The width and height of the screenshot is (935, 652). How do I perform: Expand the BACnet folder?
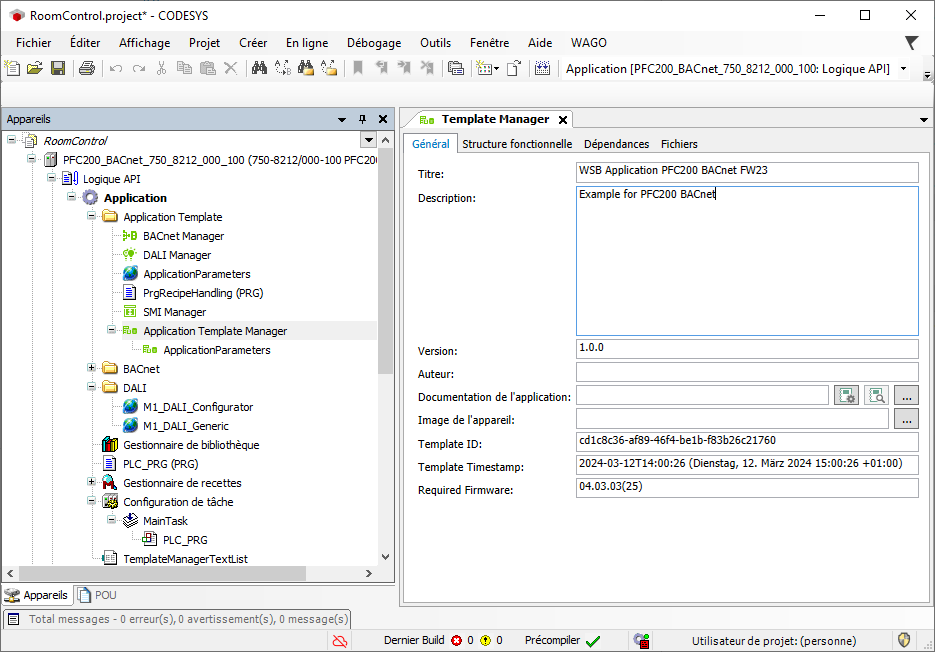91,367
